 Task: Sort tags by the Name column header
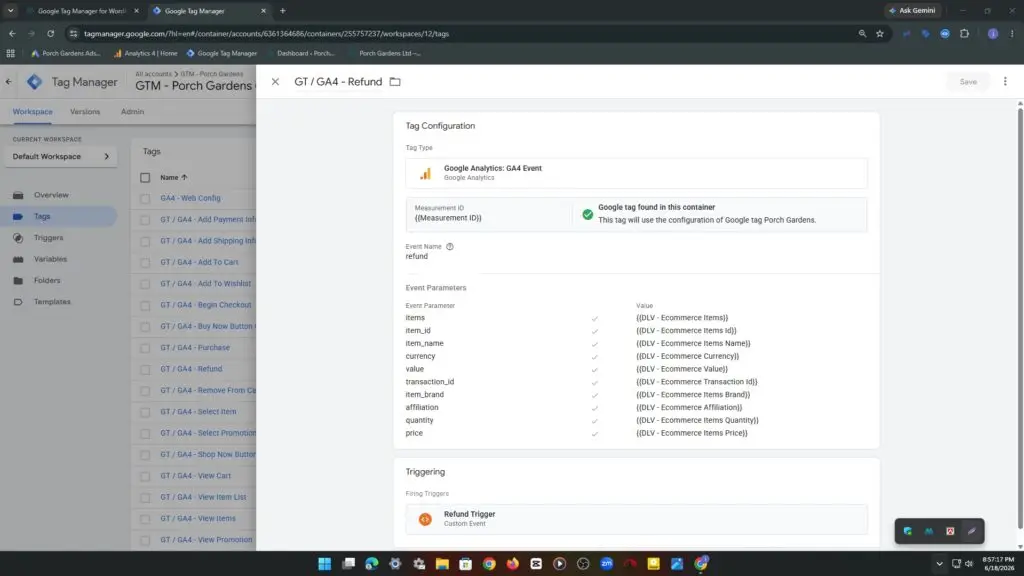[x=174, y=178]
